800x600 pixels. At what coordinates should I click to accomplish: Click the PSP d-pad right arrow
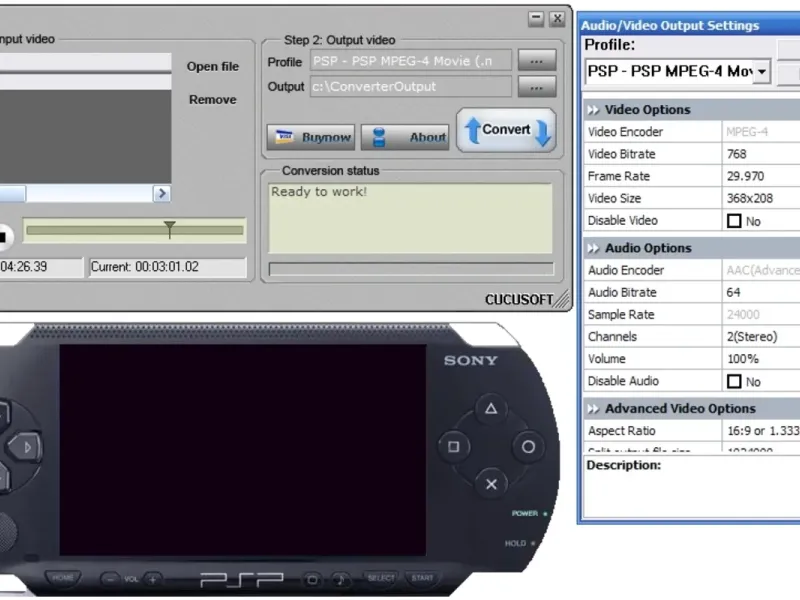pyautogui.click(x=24, y=447)
